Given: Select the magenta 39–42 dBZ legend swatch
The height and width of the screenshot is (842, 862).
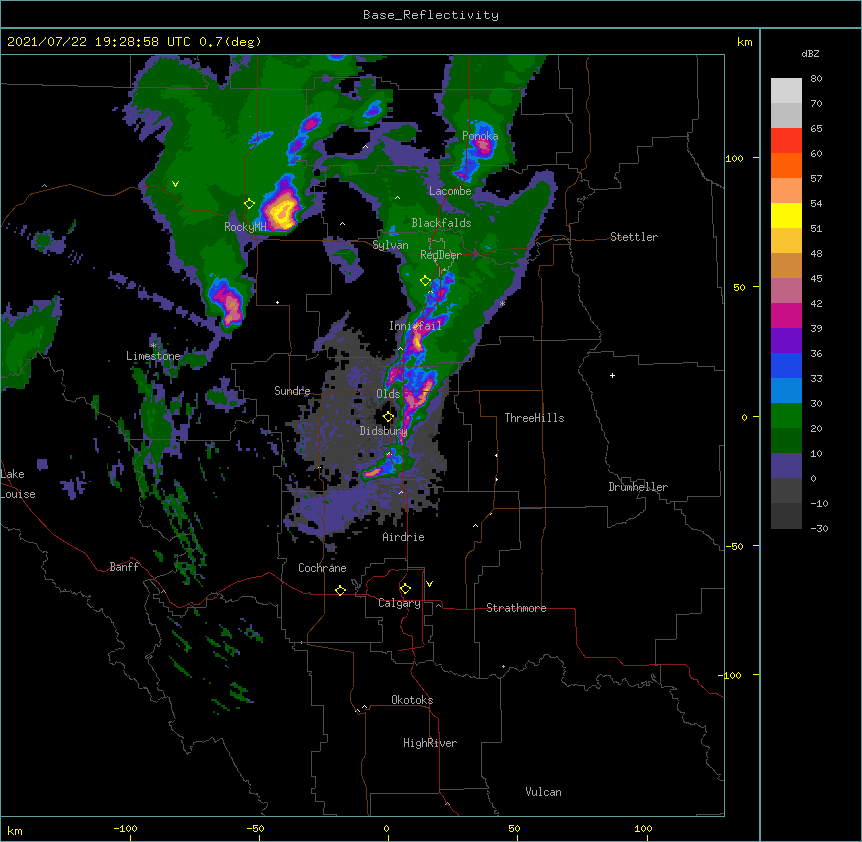Looking at the screenshot, I should 786,315.
